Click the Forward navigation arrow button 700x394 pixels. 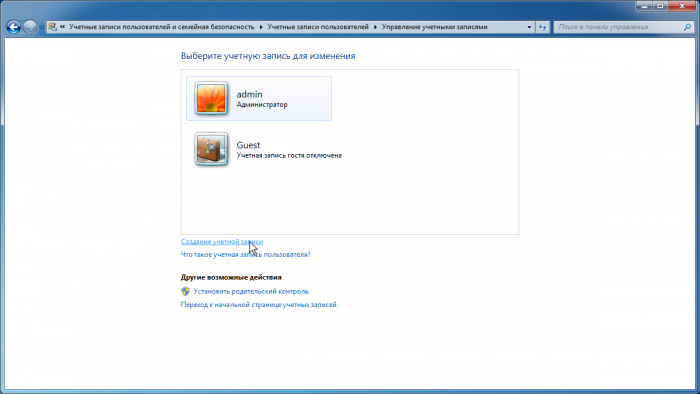click(x=30, y=27)
